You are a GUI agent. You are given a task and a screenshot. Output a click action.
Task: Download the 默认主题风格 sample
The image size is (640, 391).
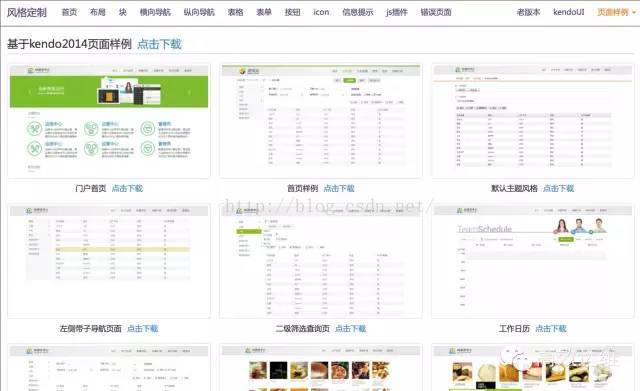click(558, 188)
